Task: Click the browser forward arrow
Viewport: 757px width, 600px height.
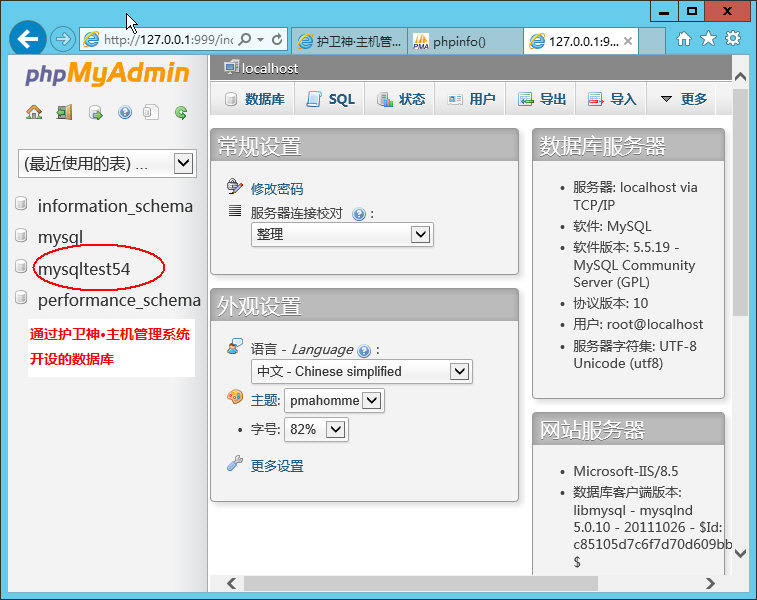Action: (63, 39)
